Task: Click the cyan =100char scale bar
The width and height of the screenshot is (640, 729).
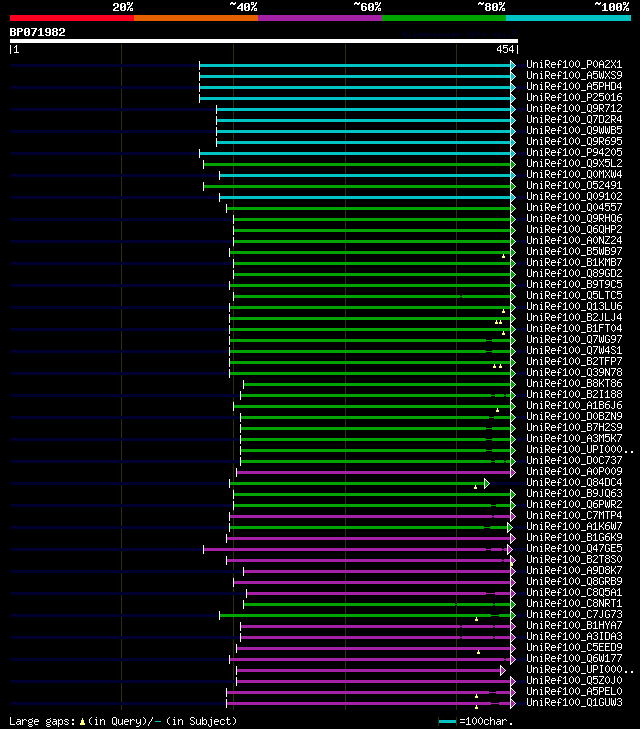Action: point(448,722)
